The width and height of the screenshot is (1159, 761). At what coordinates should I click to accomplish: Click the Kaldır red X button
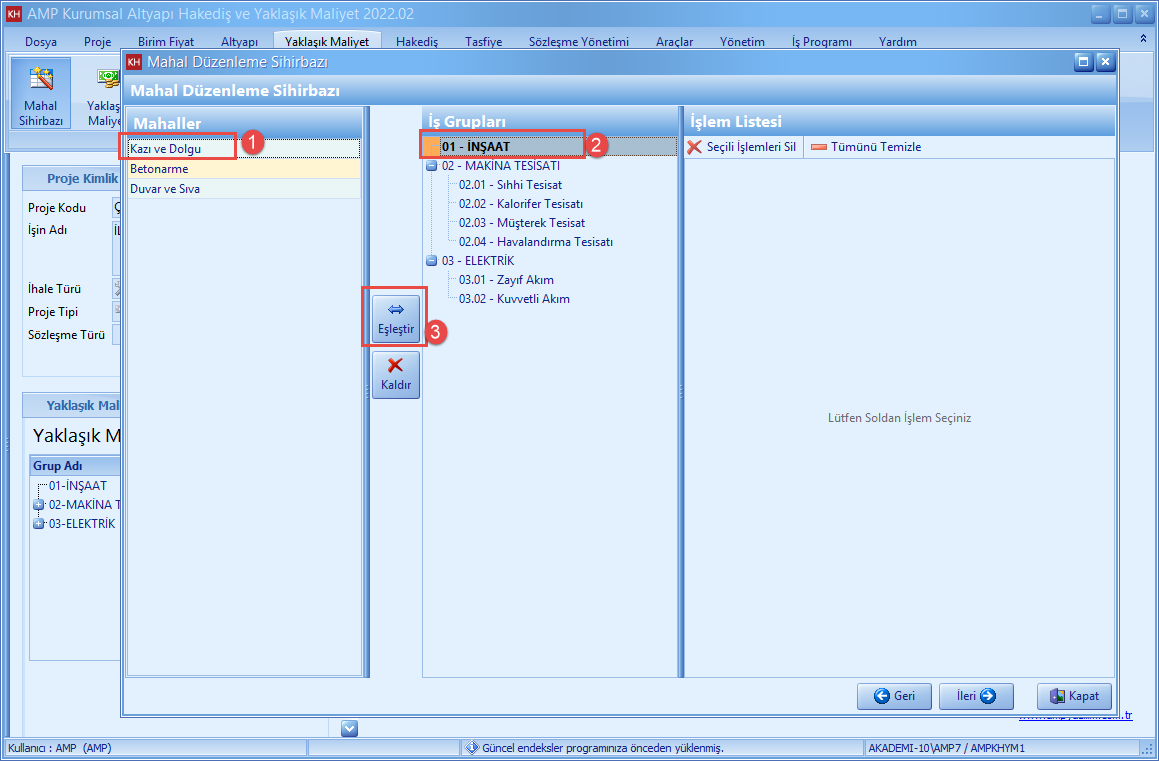396,374
